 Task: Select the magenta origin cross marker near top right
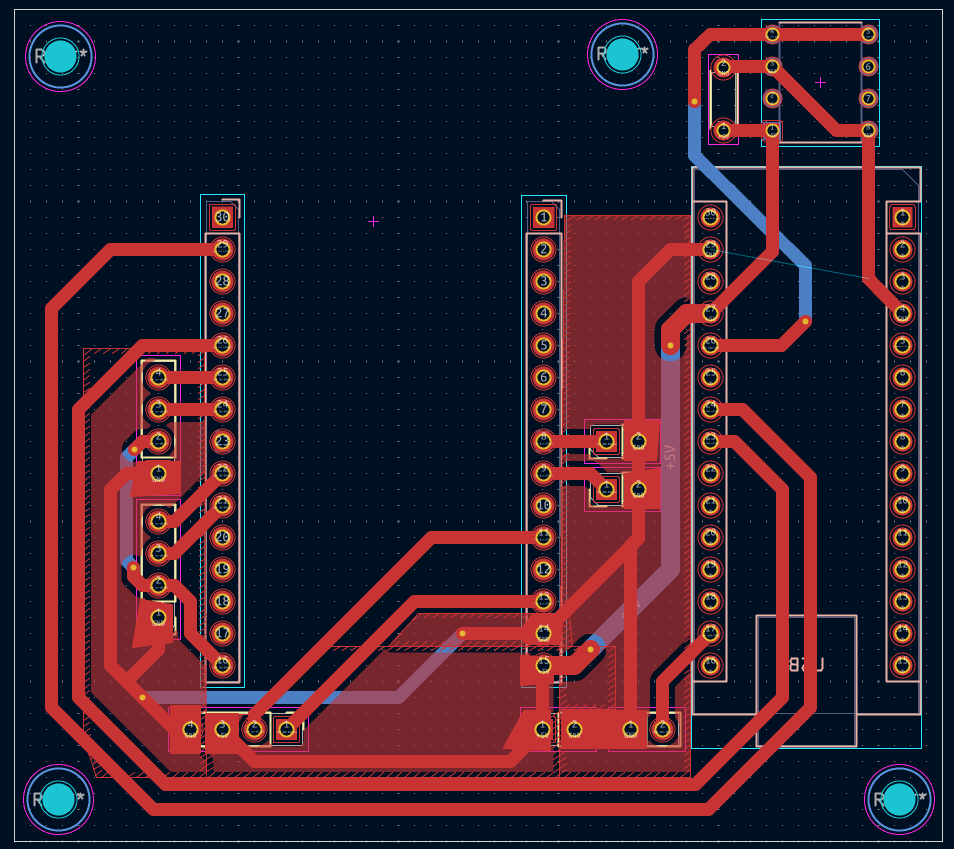coord(820,82)
